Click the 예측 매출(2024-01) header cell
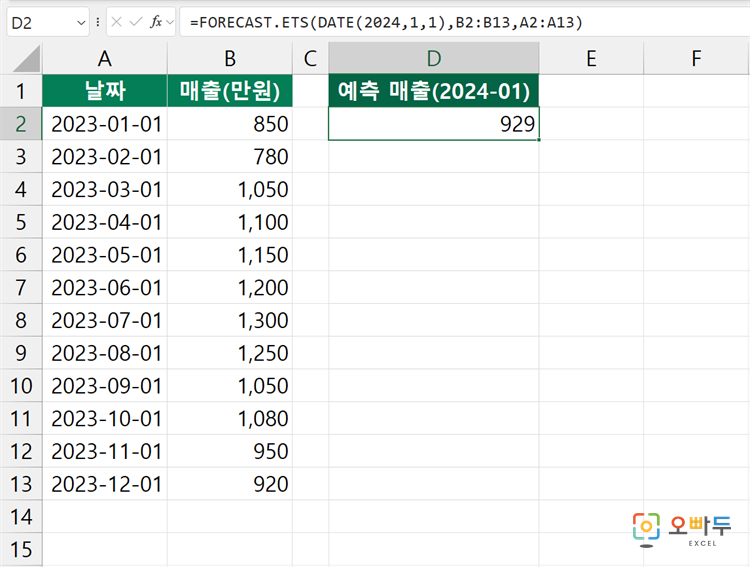750x567 pixels. pyautogui.click(x=434, y=91)
